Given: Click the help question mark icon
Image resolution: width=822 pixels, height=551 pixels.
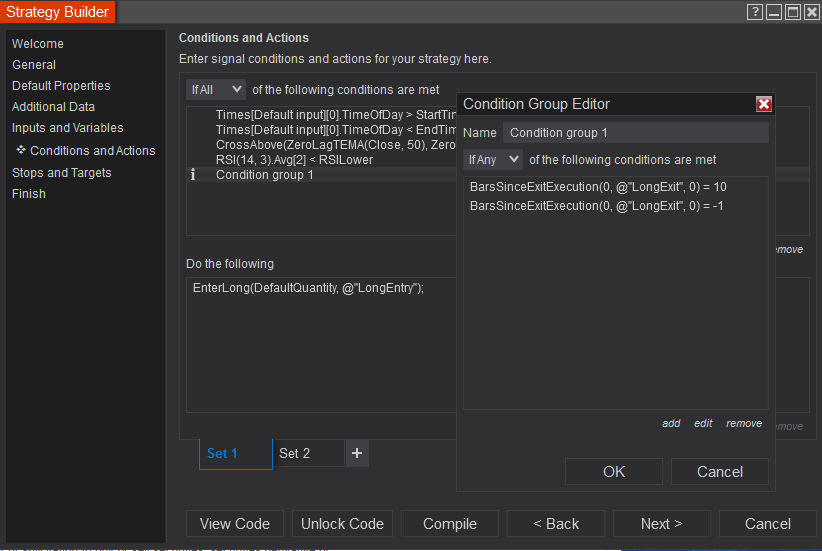Looking at the screenshot, I should (755, 12).
